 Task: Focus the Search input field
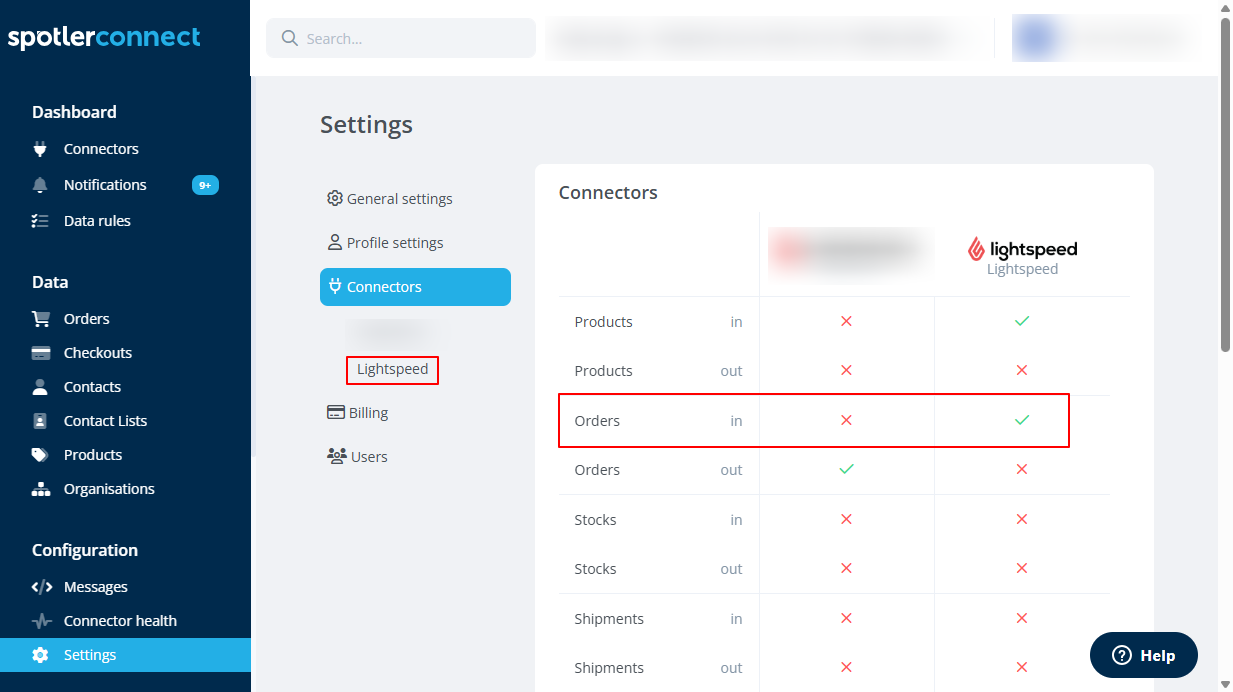401,39
